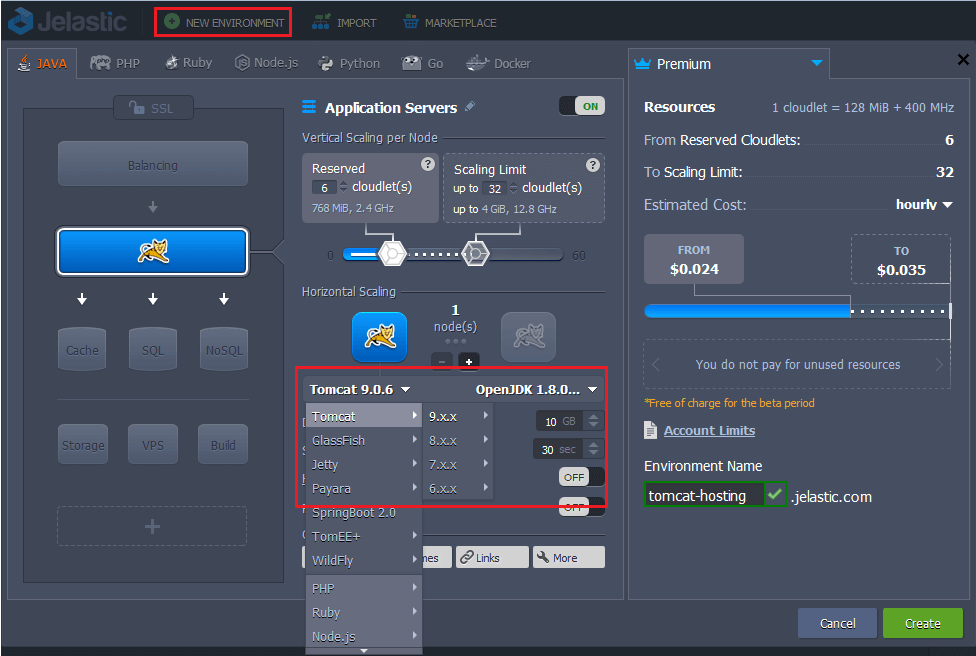
Task: Open the Marketplace
Action: point(449,23)
